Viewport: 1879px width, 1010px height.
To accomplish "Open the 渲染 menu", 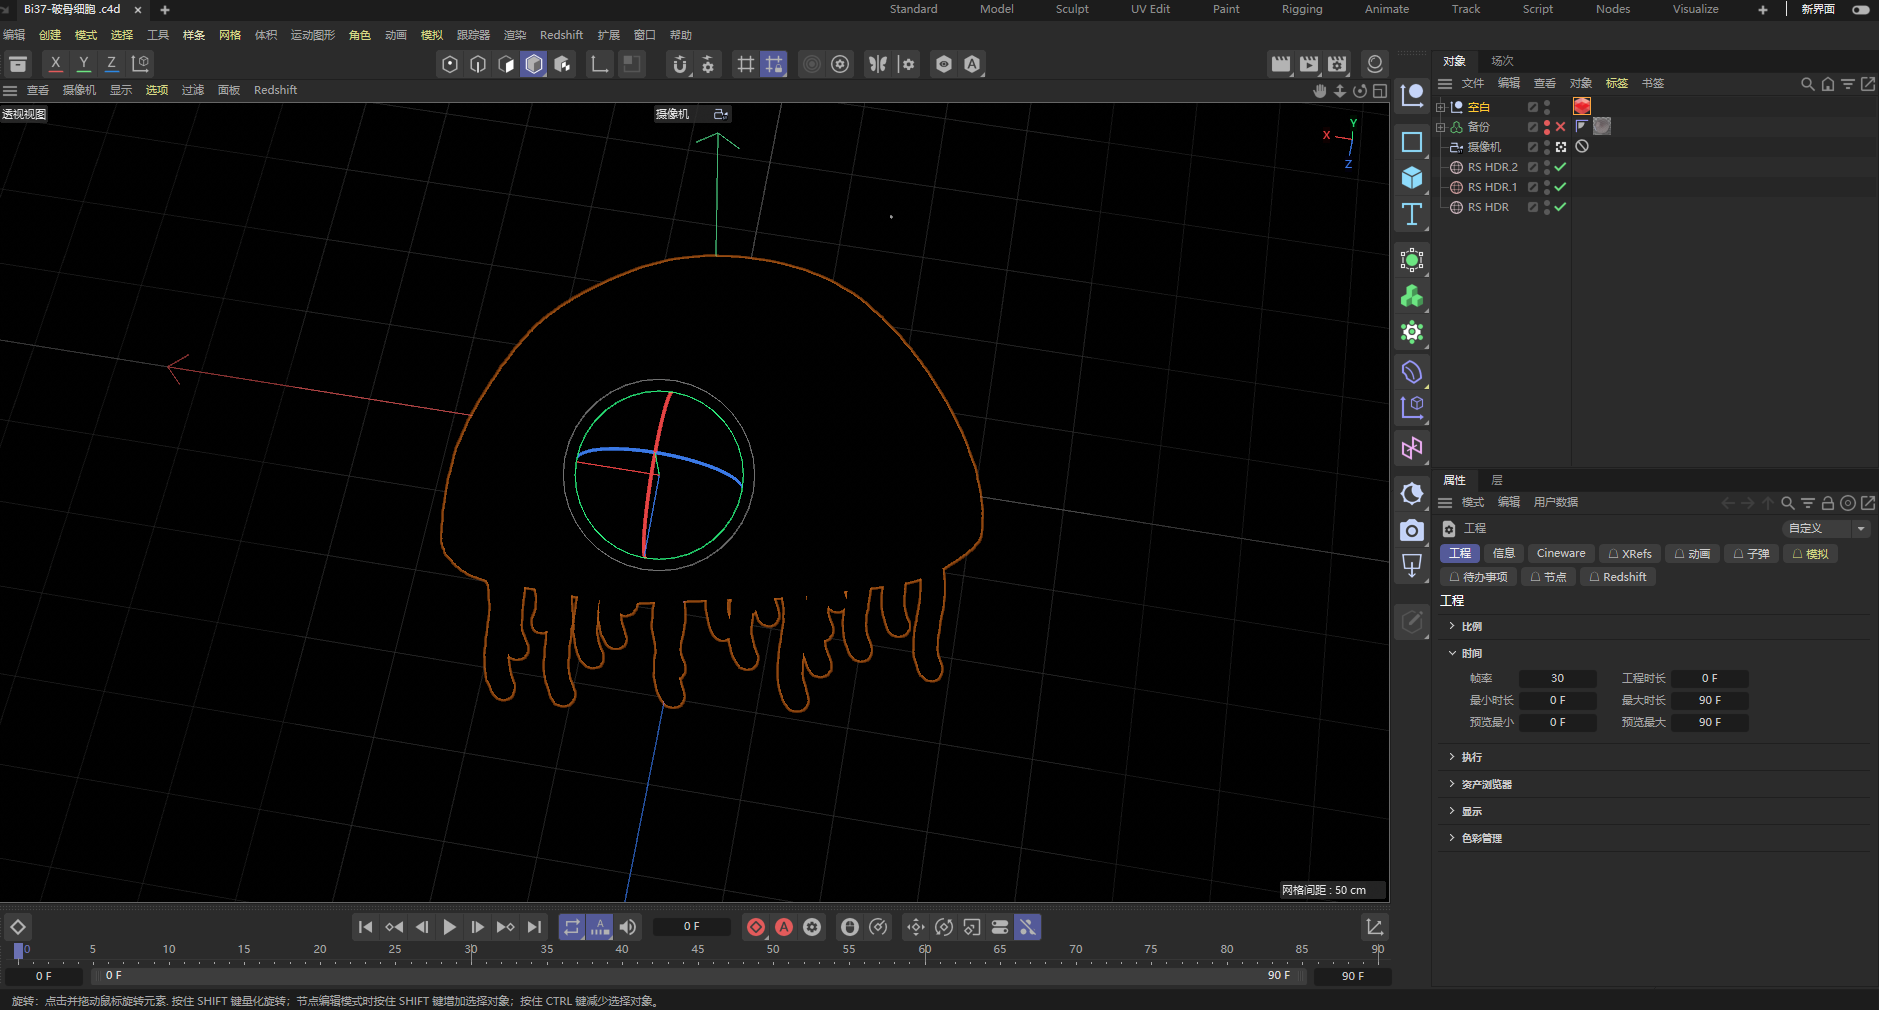I will pyautogui.click(x=515, y=35).
